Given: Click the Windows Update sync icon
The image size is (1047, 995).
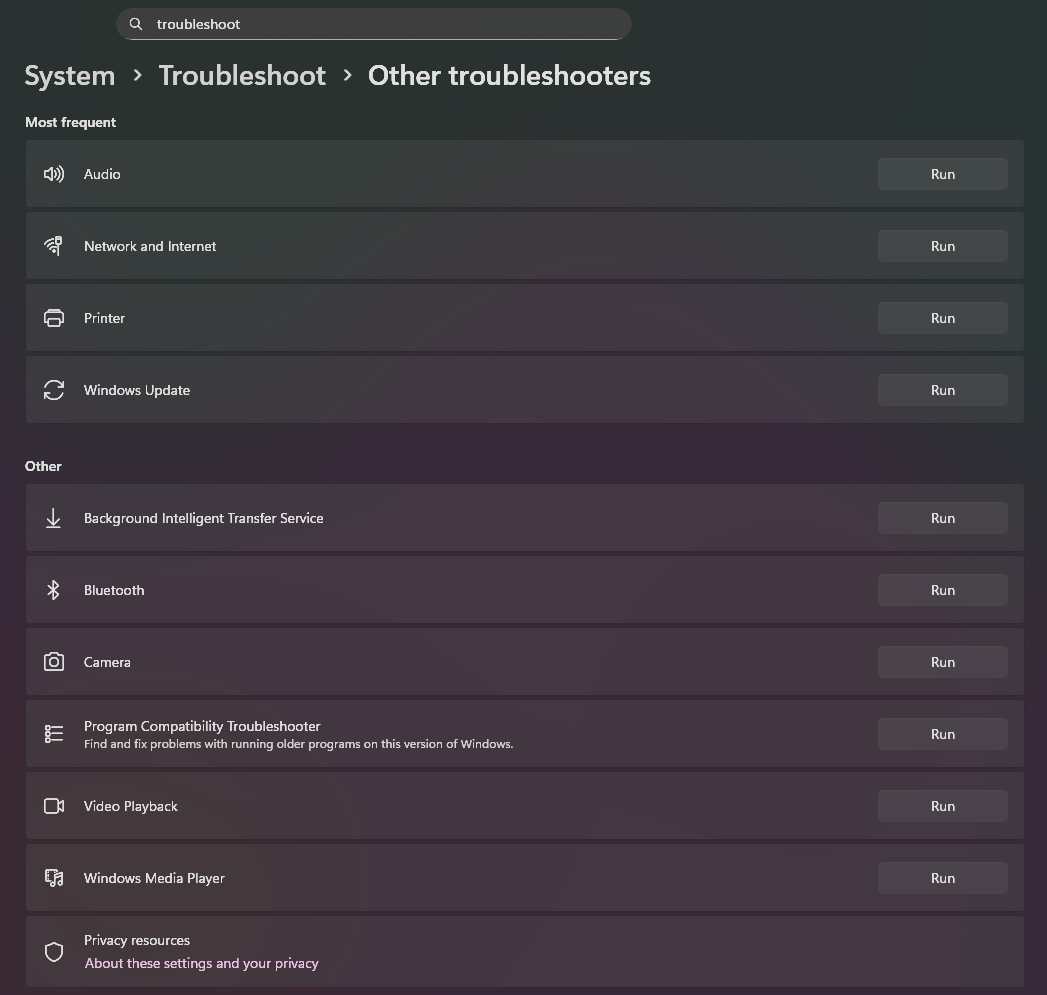Looking at the screenshot, I should pos(54,390).
